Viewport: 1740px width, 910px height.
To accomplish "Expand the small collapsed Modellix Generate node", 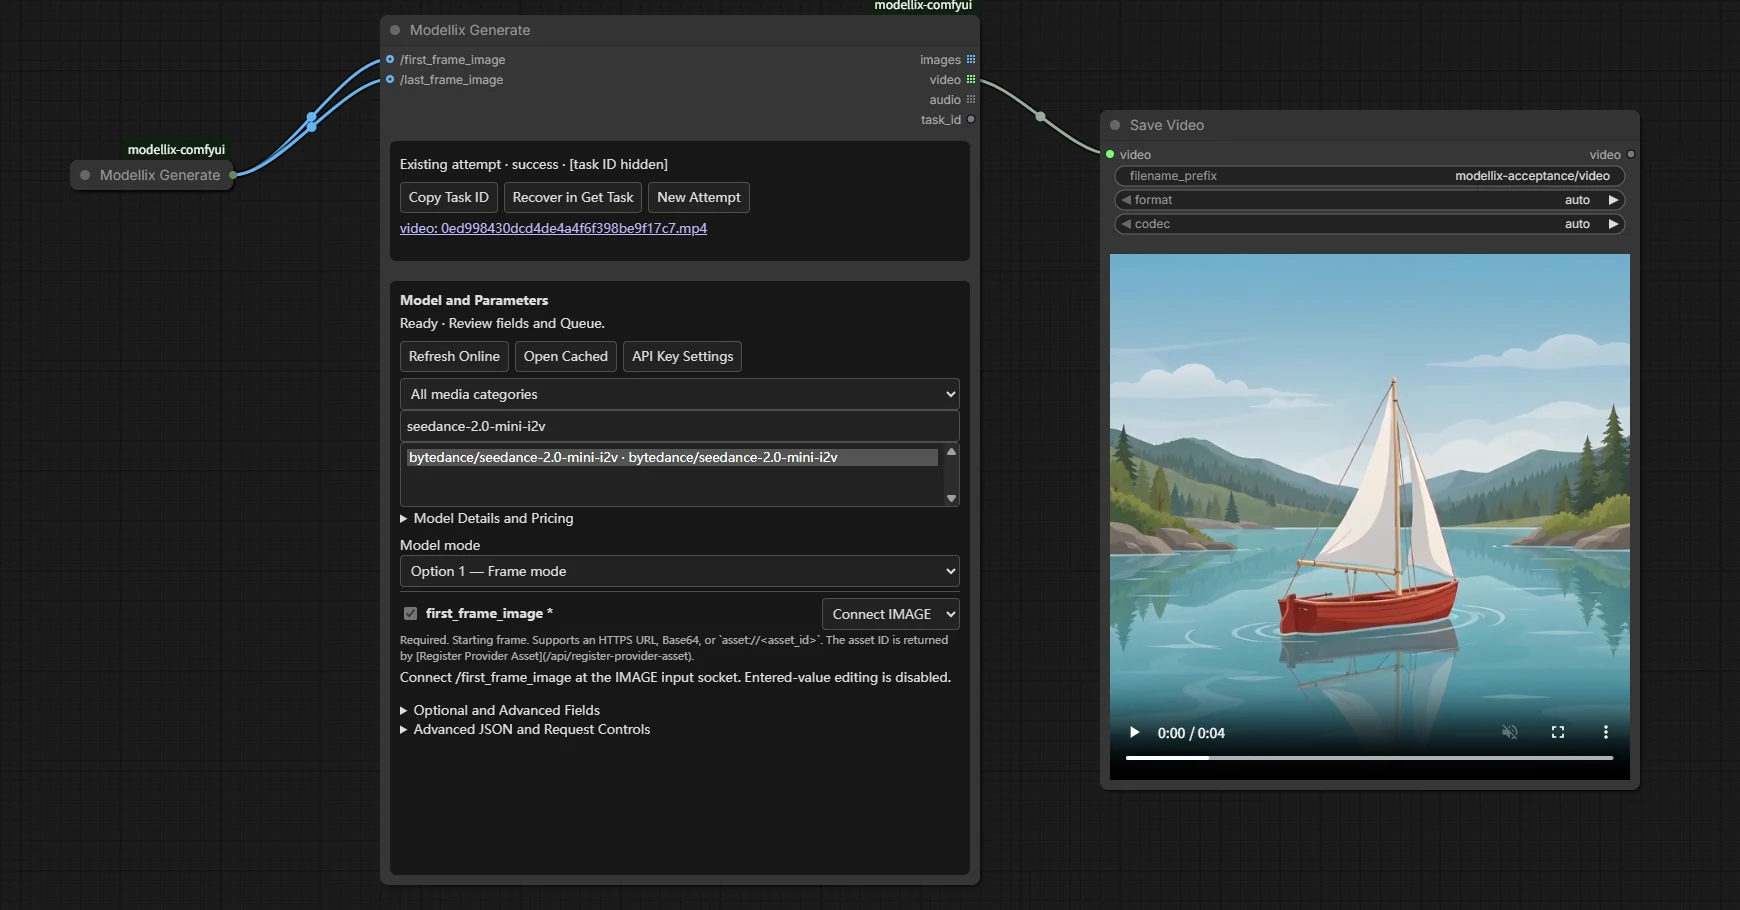I will pyautogui.click(x=85, y=175).
